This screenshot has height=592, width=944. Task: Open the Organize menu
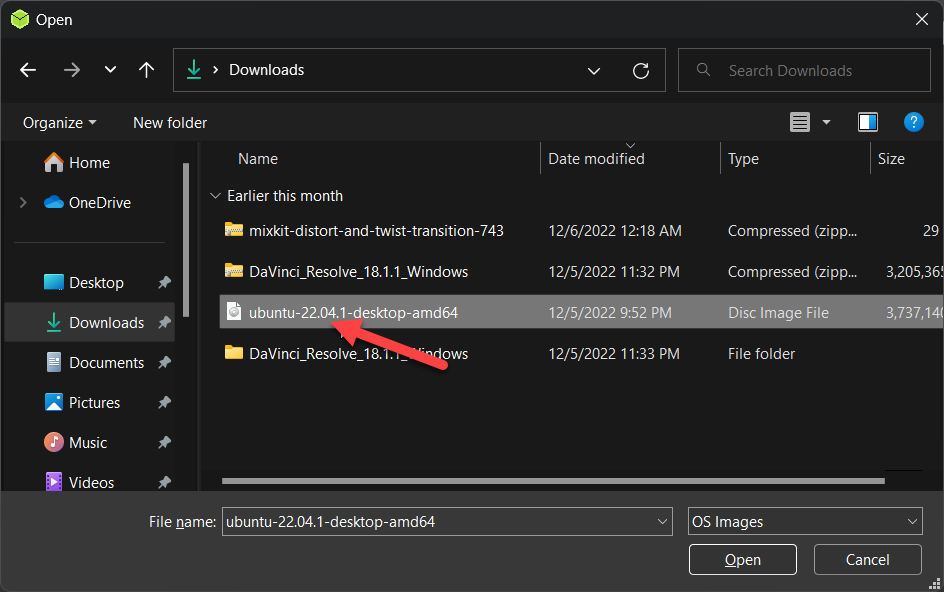pyautogui.click(x=59, y=123)
